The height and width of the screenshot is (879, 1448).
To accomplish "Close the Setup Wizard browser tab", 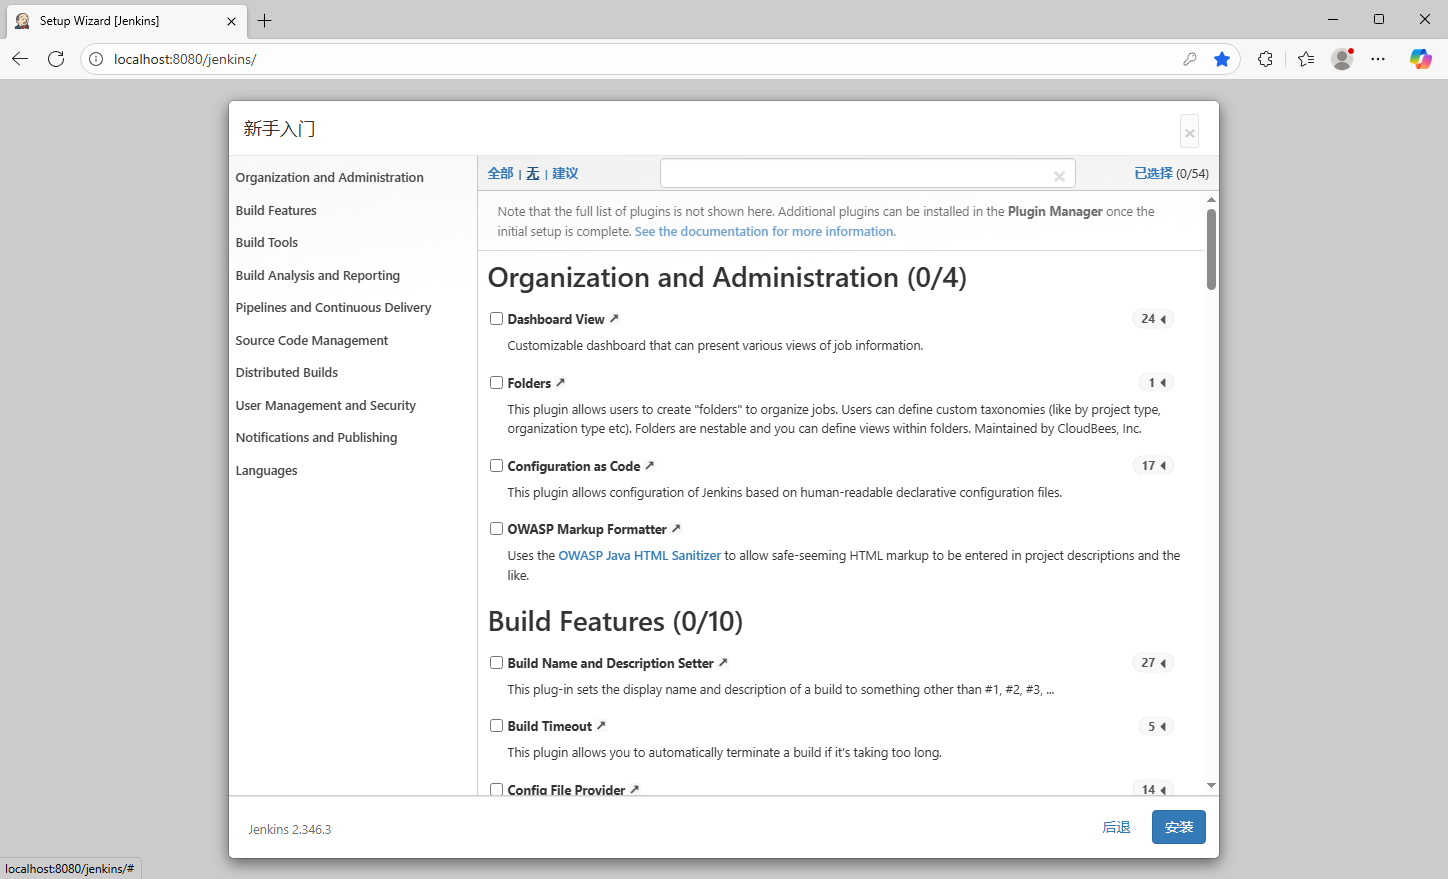I will pyautogui.click(x=231, y=21).
